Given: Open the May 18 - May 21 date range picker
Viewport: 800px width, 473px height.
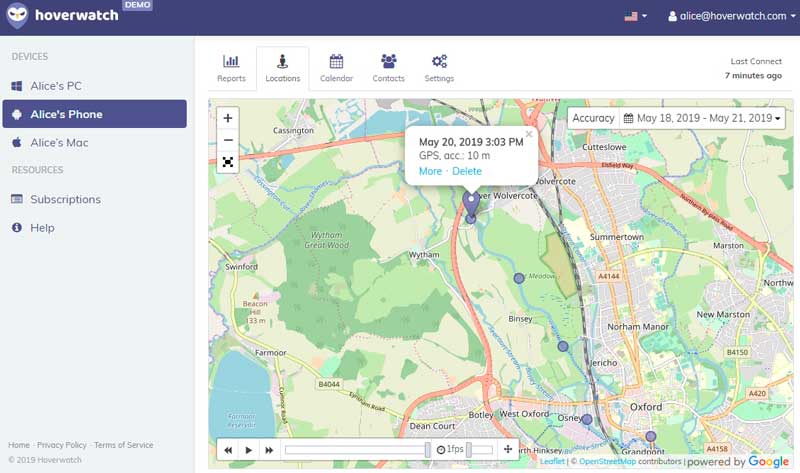Looking at the screenshot, I should click(x=702, y=118).
